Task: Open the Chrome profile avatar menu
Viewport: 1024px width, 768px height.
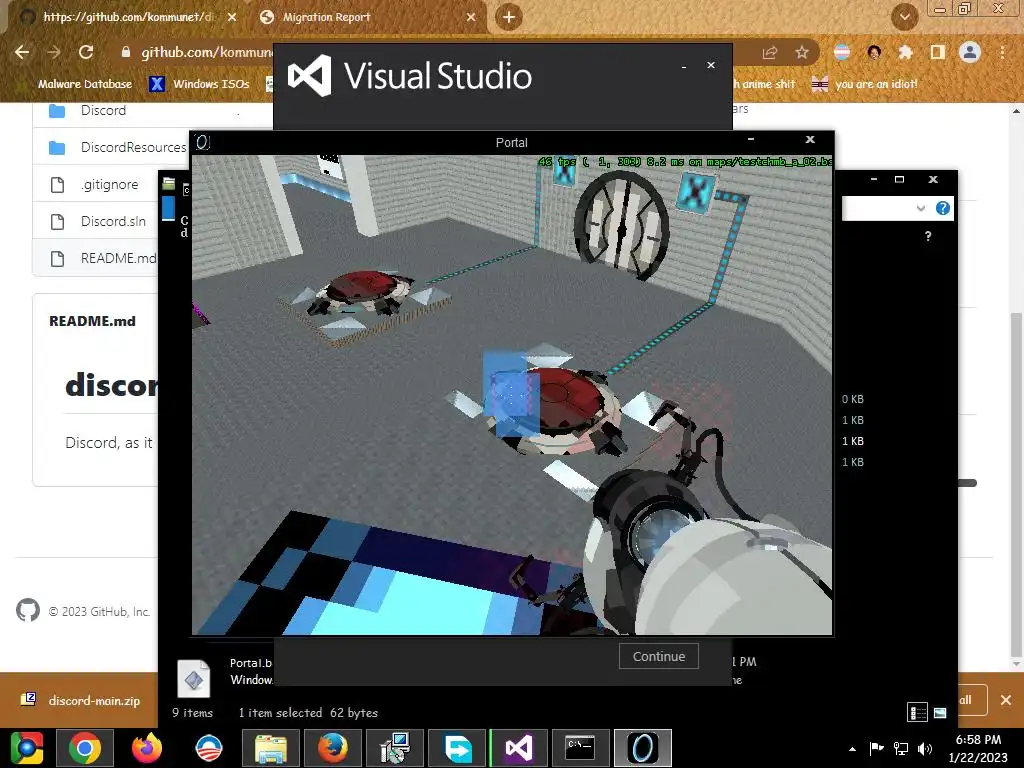Action: click(x=970, y=52)
